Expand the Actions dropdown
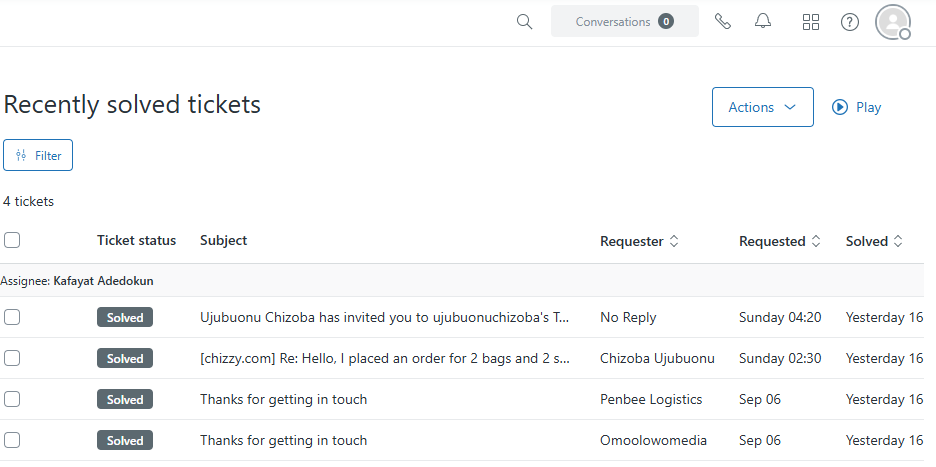This screenshot has width=936, height=467. point(762,107)
